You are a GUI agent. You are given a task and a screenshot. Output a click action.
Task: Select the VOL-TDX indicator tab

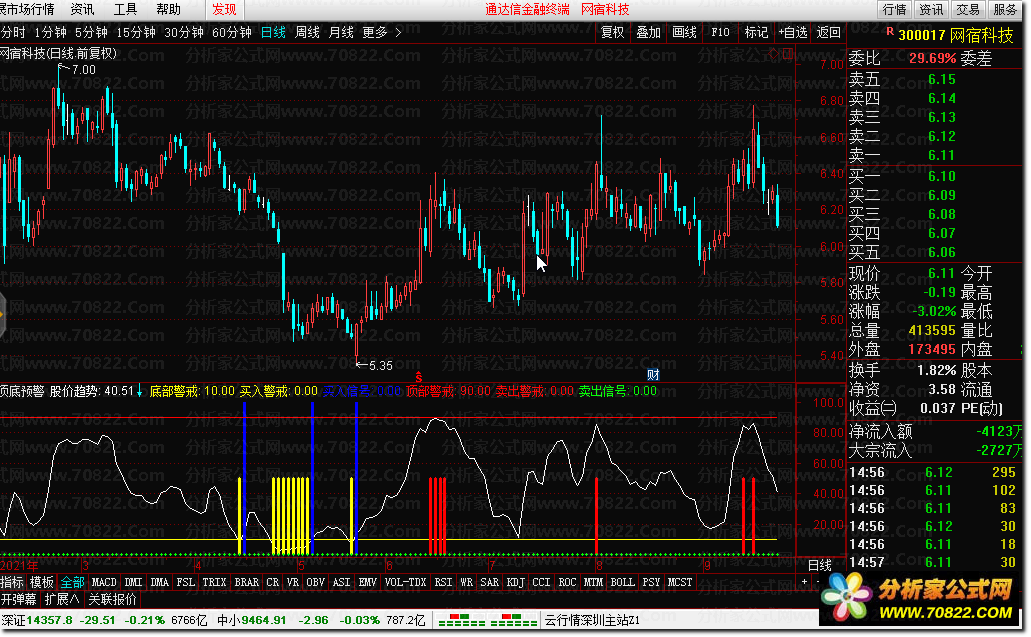pyautogui.click(x=406, y=582)
